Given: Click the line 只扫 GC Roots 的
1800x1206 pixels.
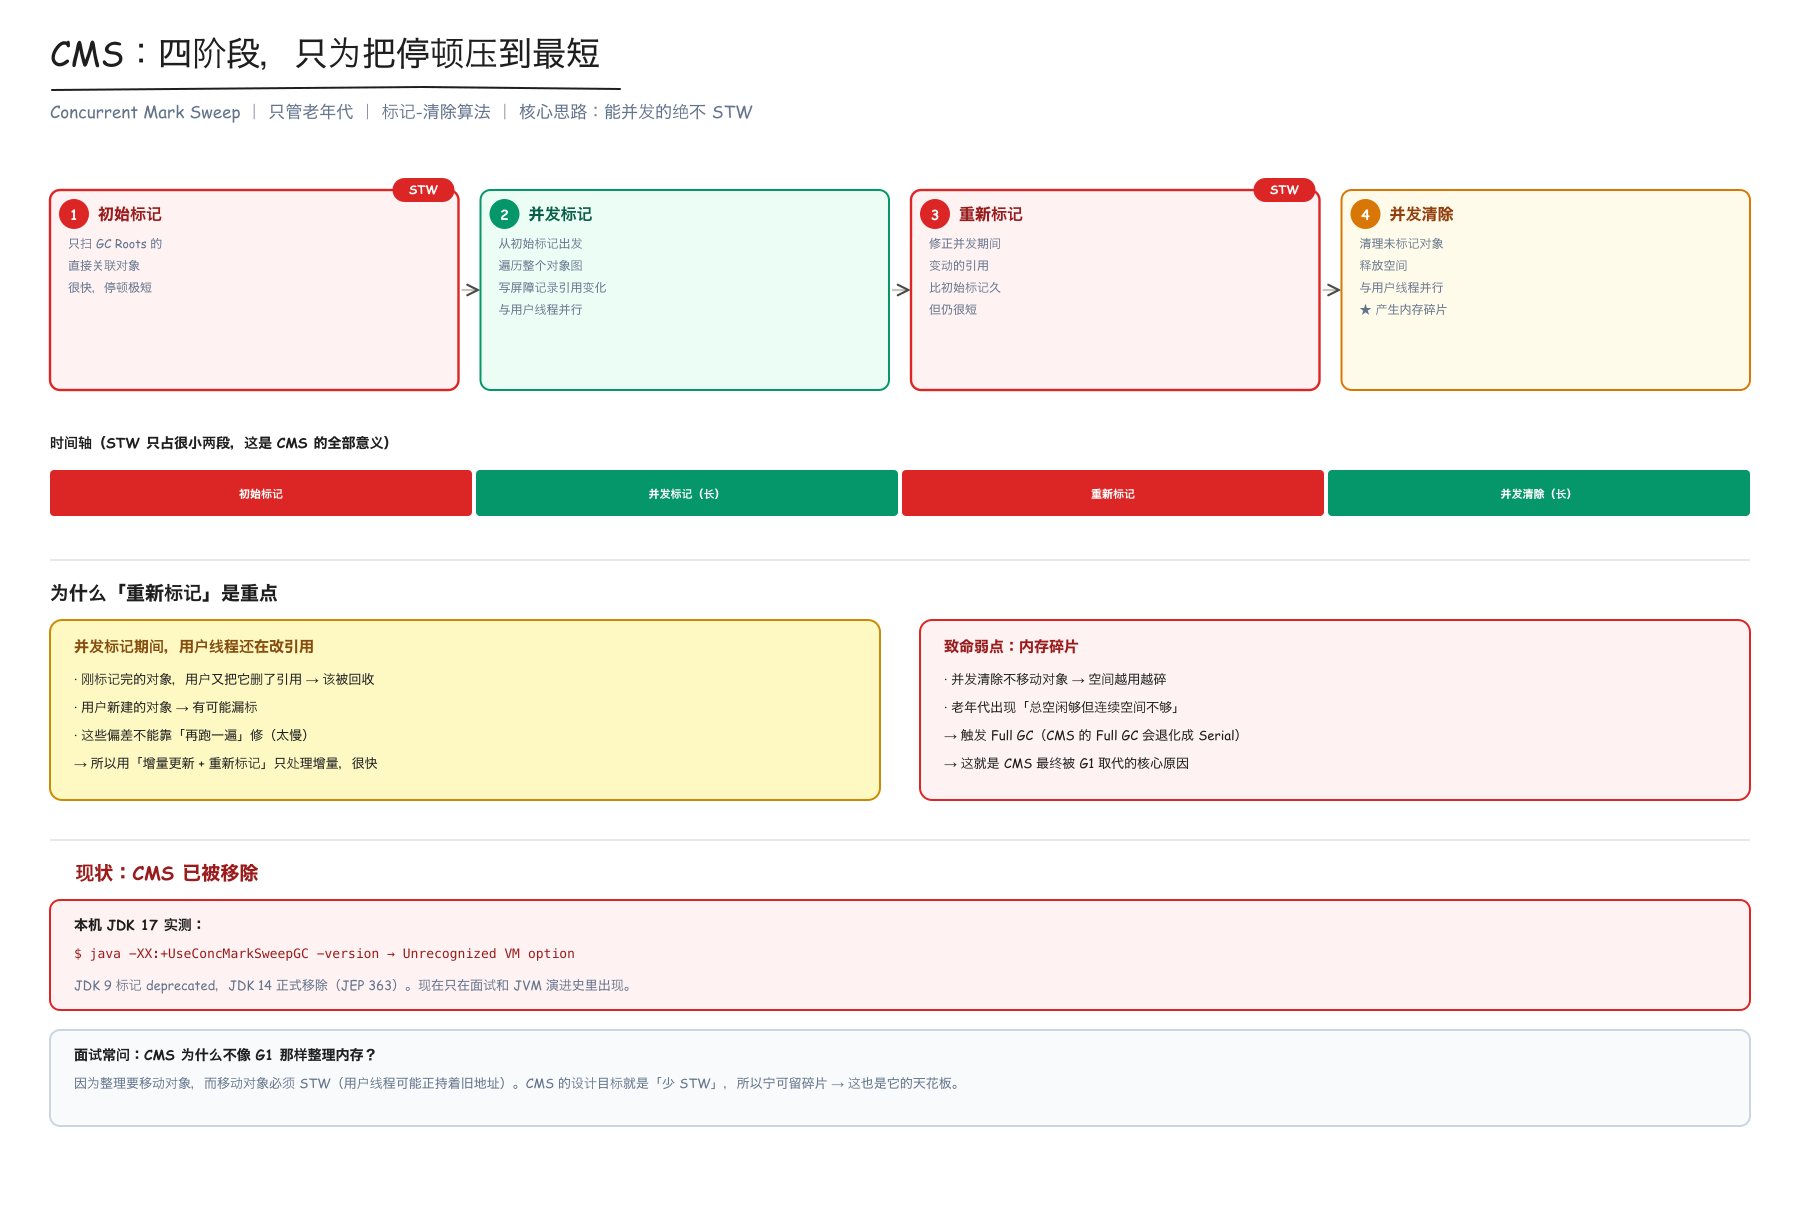Looking at the screenshot, I should coord(115,244).
